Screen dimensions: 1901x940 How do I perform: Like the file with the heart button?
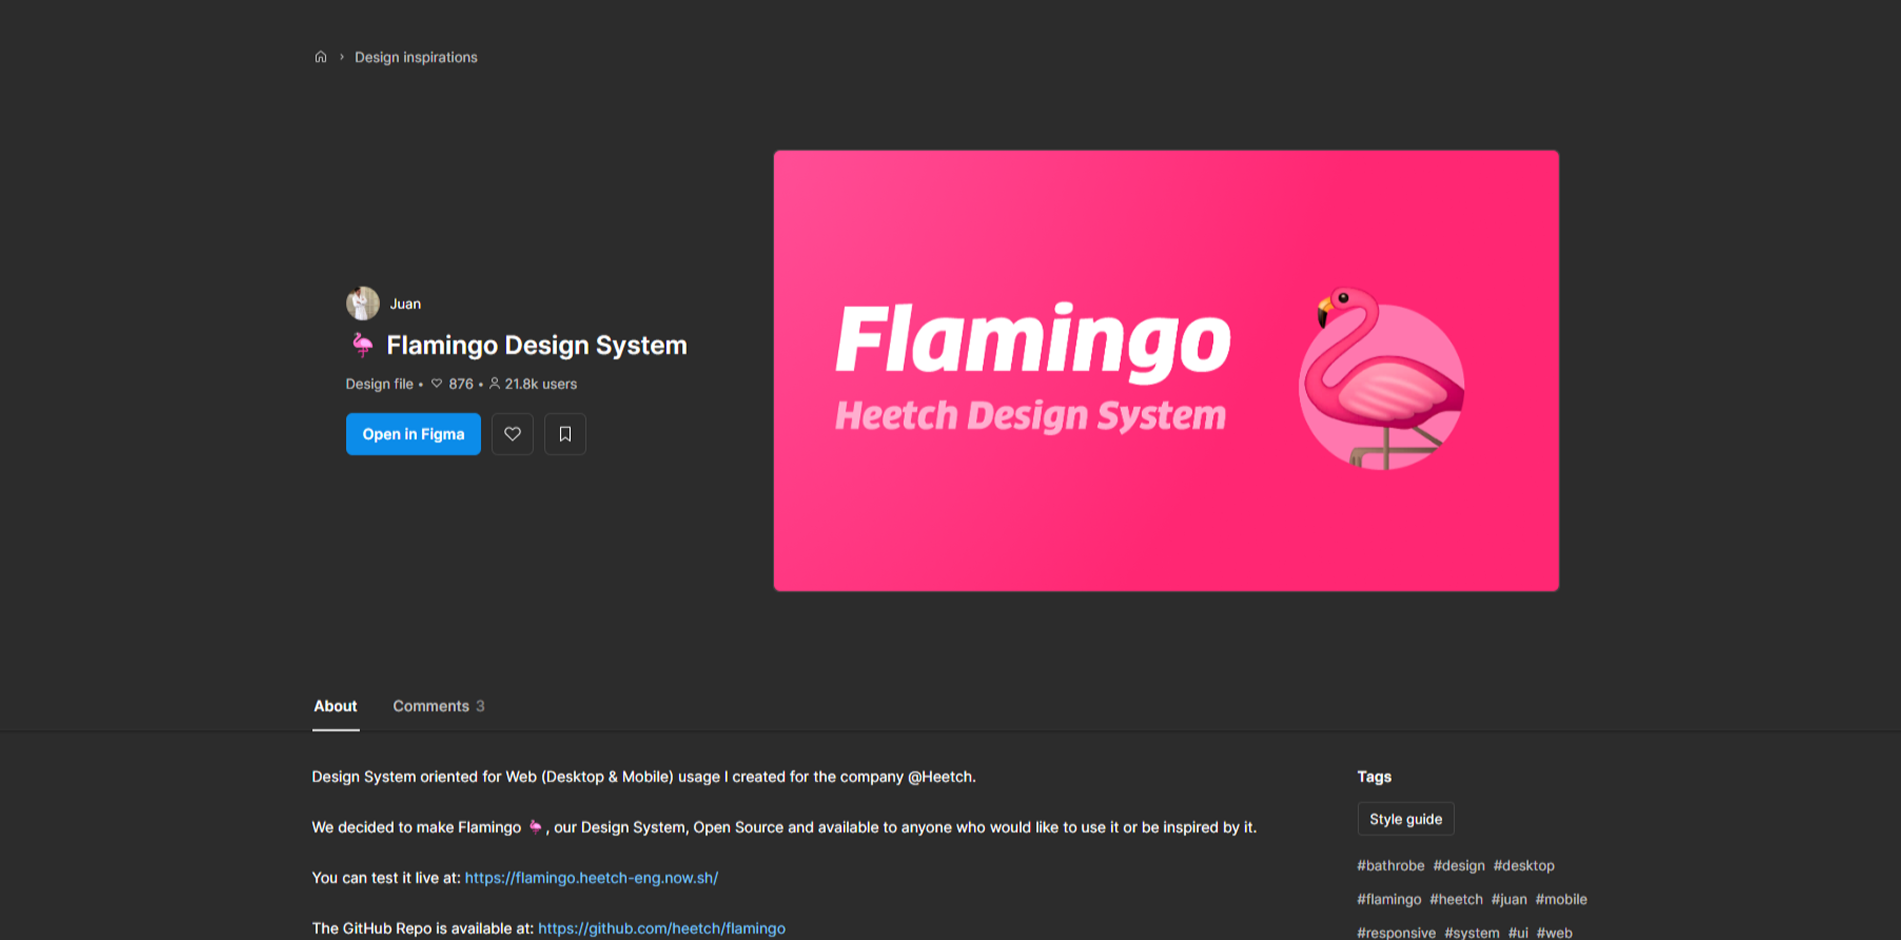click(x=512, y=434)
